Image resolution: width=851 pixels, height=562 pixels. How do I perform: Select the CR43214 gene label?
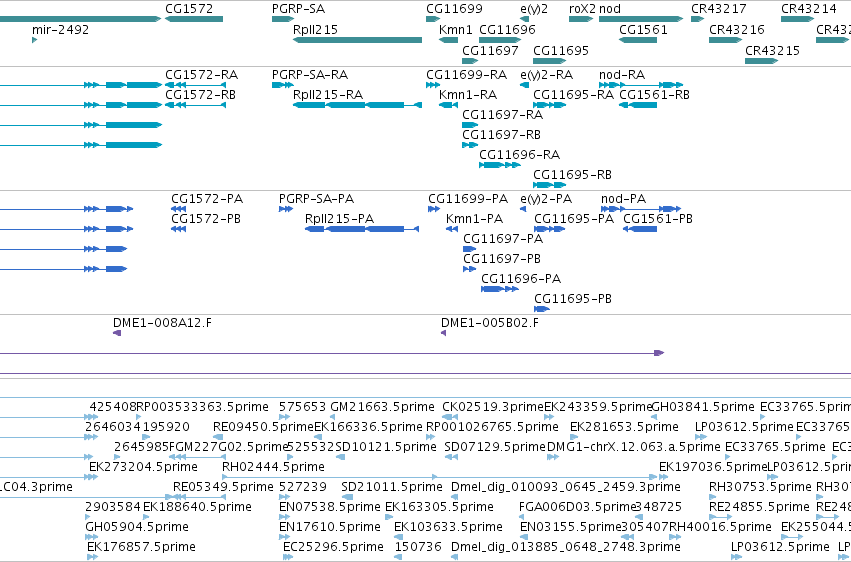[x=809, y=9]
